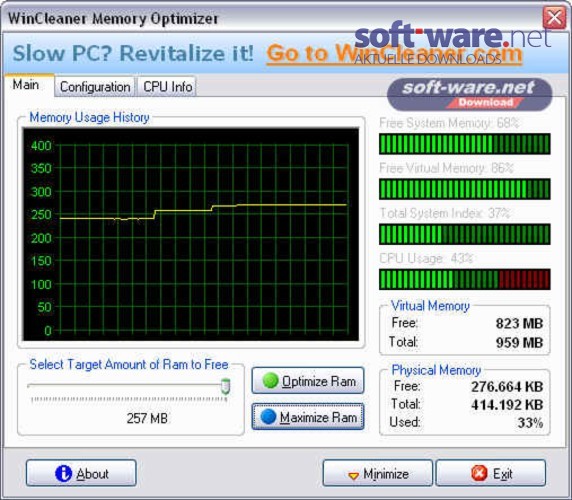
Task: Click the Free Virtual Memory label
Action: 447,168
